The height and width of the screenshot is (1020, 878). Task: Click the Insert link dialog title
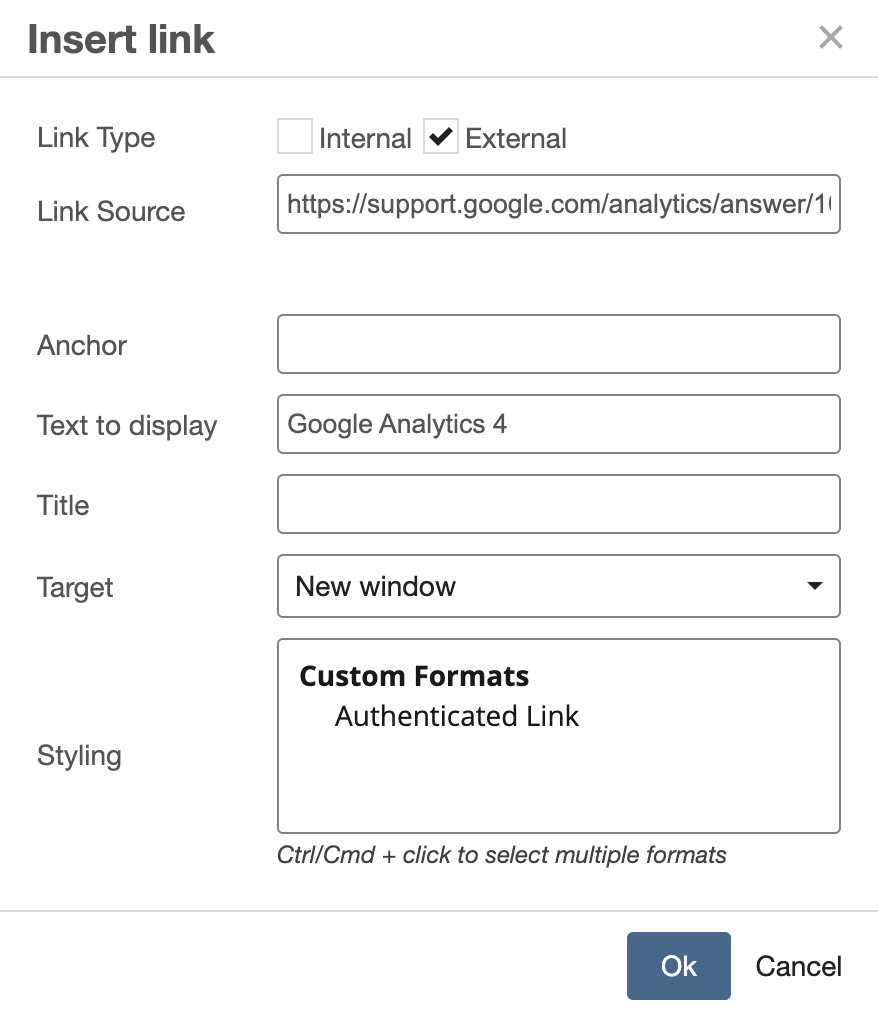(122, 38)
